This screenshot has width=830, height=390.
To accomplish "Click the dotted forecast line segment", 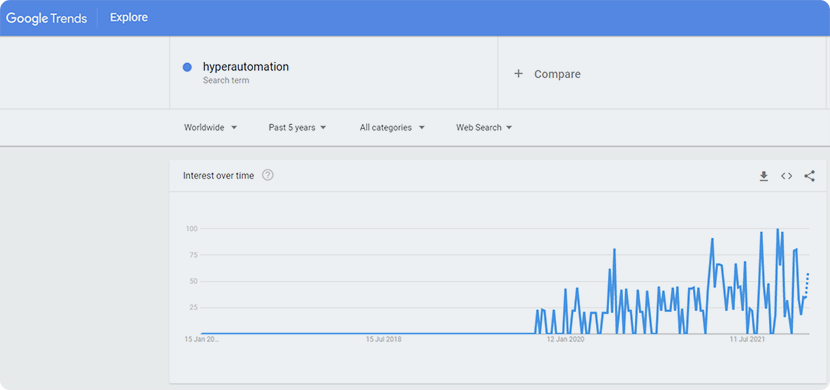I will [x=807, y=284].
